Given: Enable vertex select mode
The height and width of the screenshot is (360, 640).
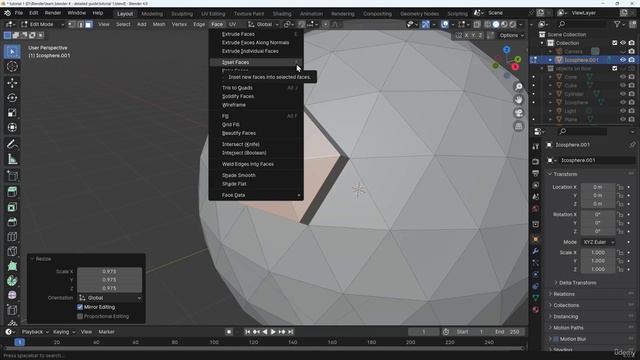Looking at the screenshot, I should [72, 24].
